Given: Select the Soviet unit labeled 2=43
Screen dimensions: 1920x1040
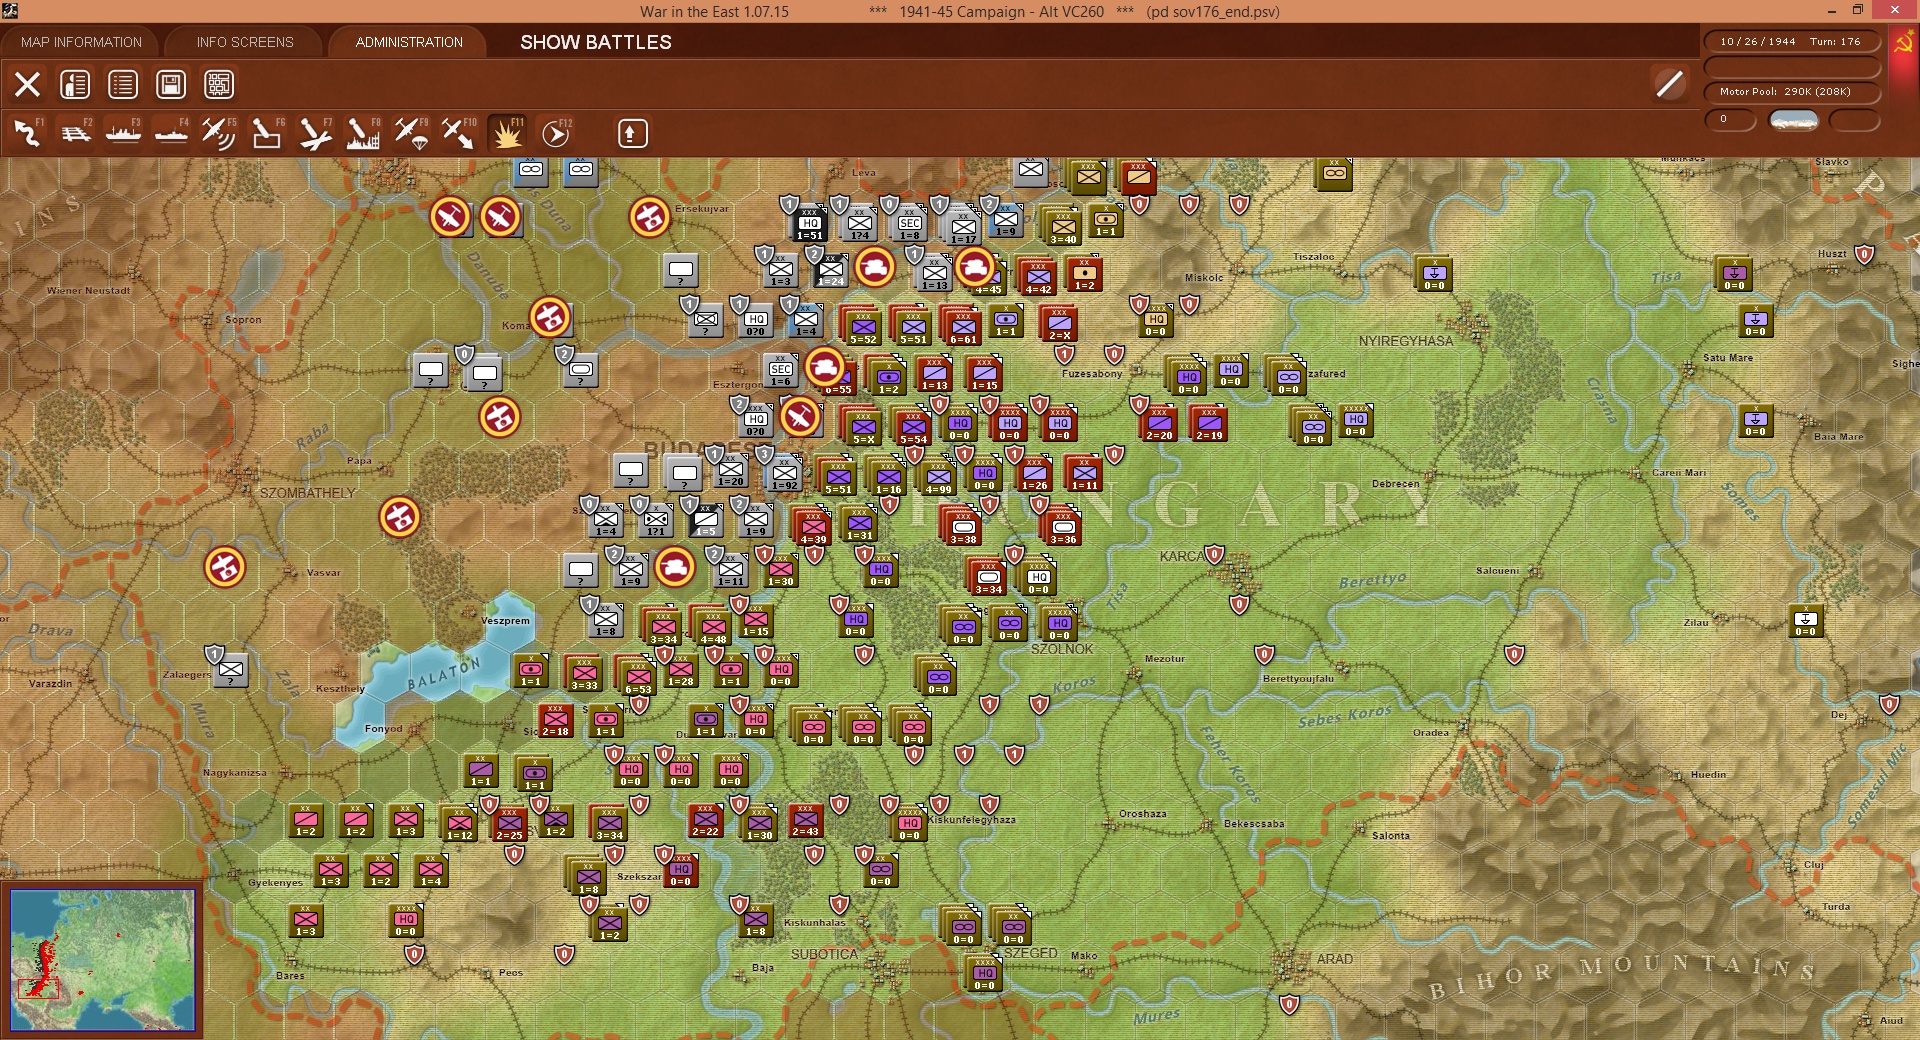Looking at the screenshot, I should coord(805,820).
